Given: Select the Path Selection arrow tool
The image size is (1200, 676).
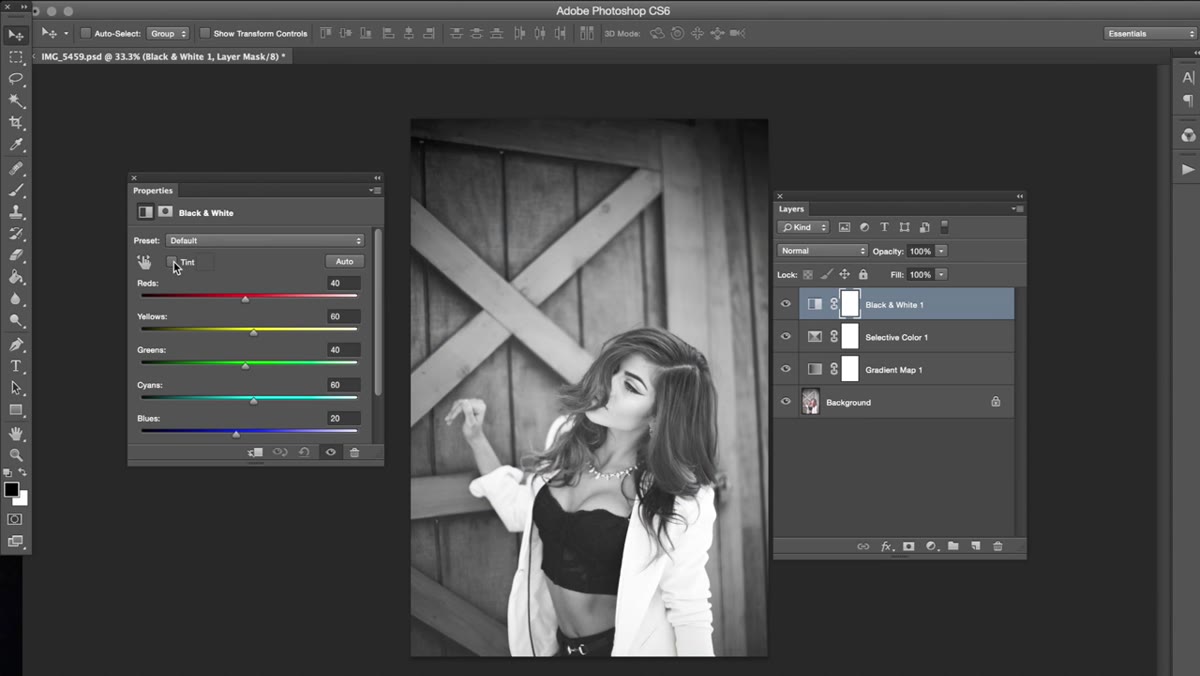Looking at the screenshot, I should click(x=16, y=388).
